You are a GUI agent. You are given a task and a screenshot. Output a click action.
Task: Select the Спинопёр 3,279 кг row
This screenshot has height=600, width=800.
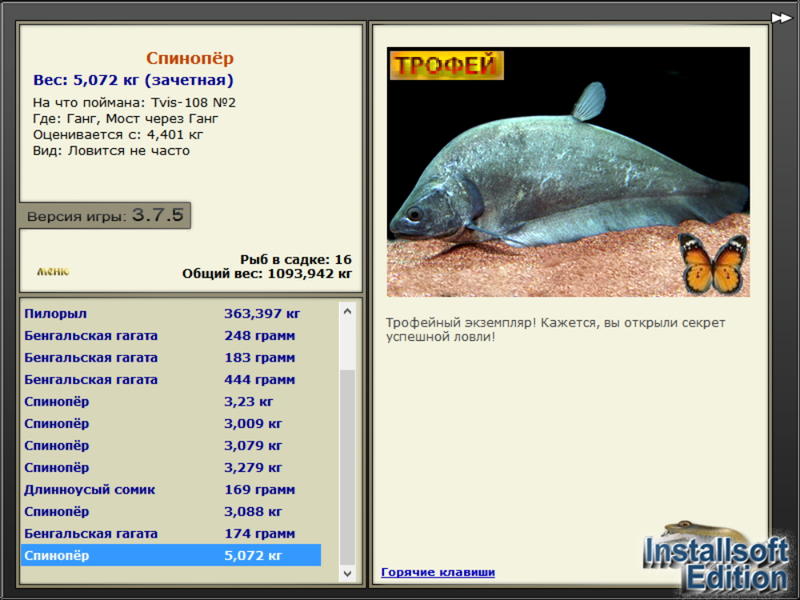coord(171,467)
